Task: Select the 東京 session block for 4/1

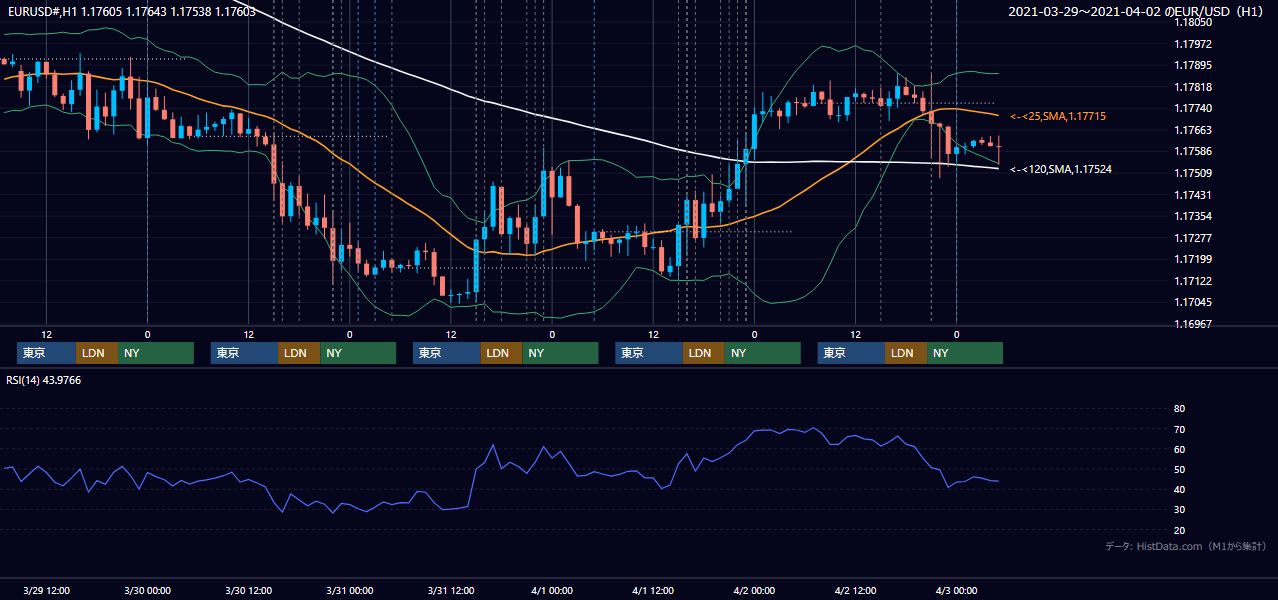Action: [649, 353]
